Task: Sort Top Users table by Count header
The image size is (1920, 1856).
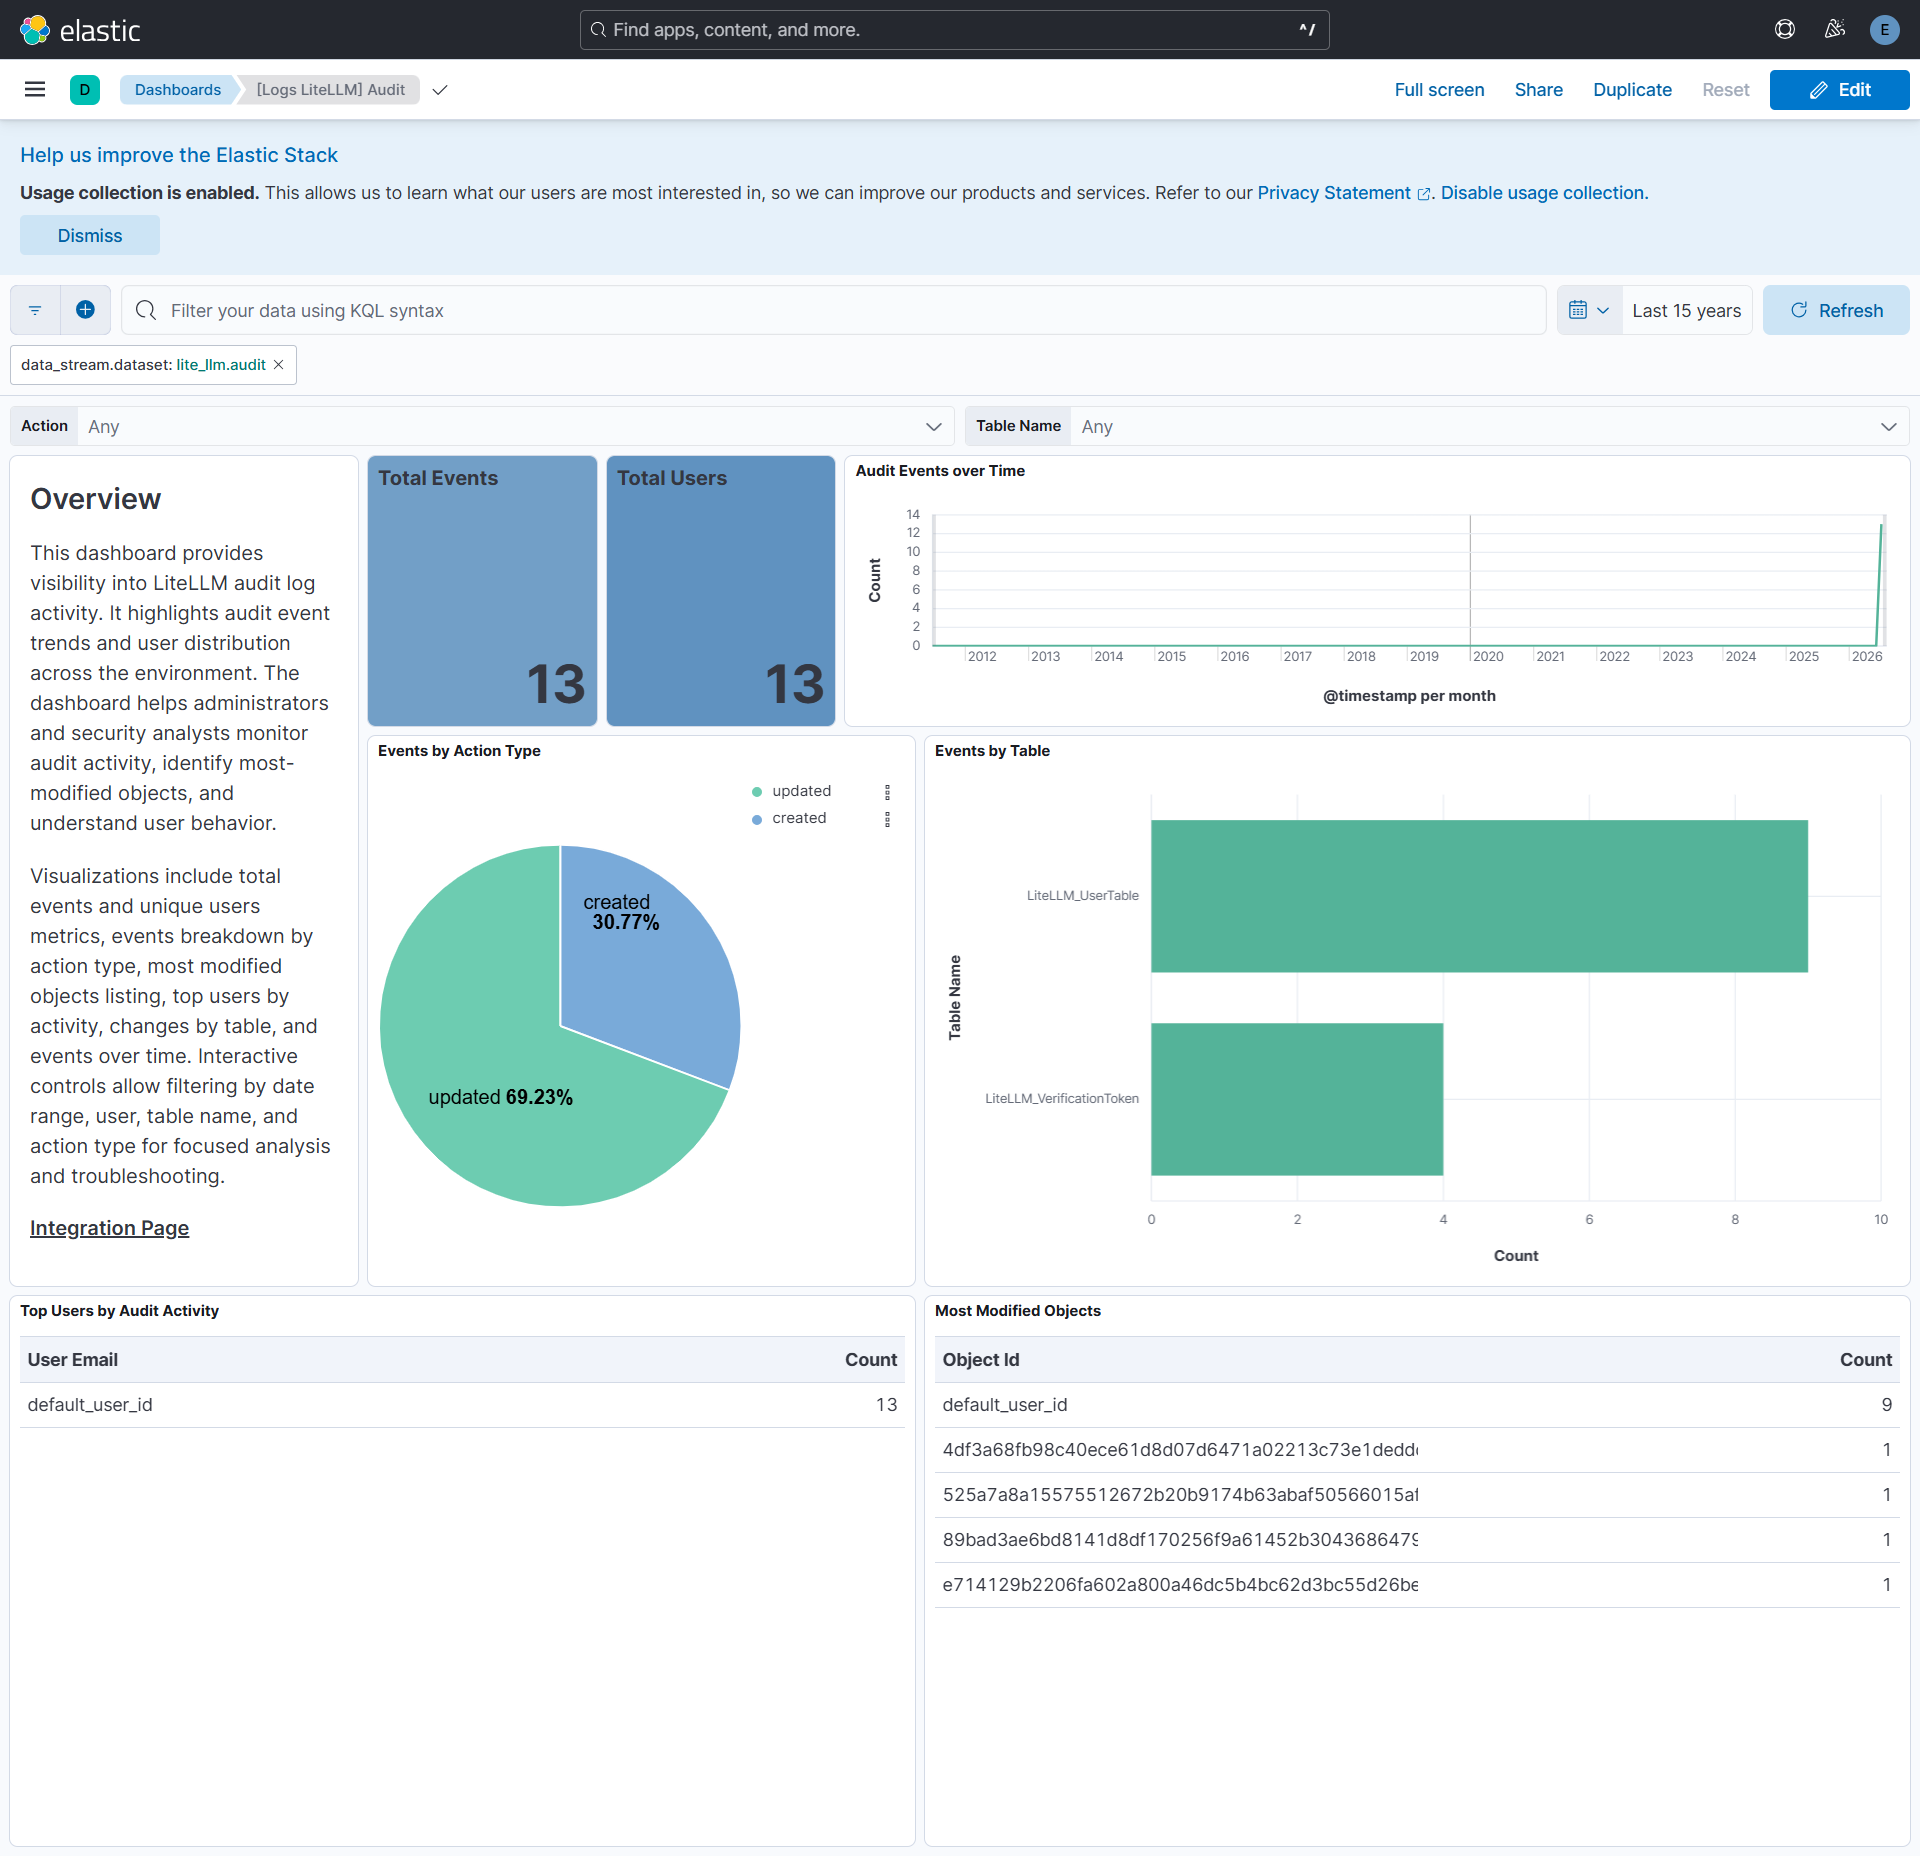Action: pyautogui.click(x=870, y=1360)
